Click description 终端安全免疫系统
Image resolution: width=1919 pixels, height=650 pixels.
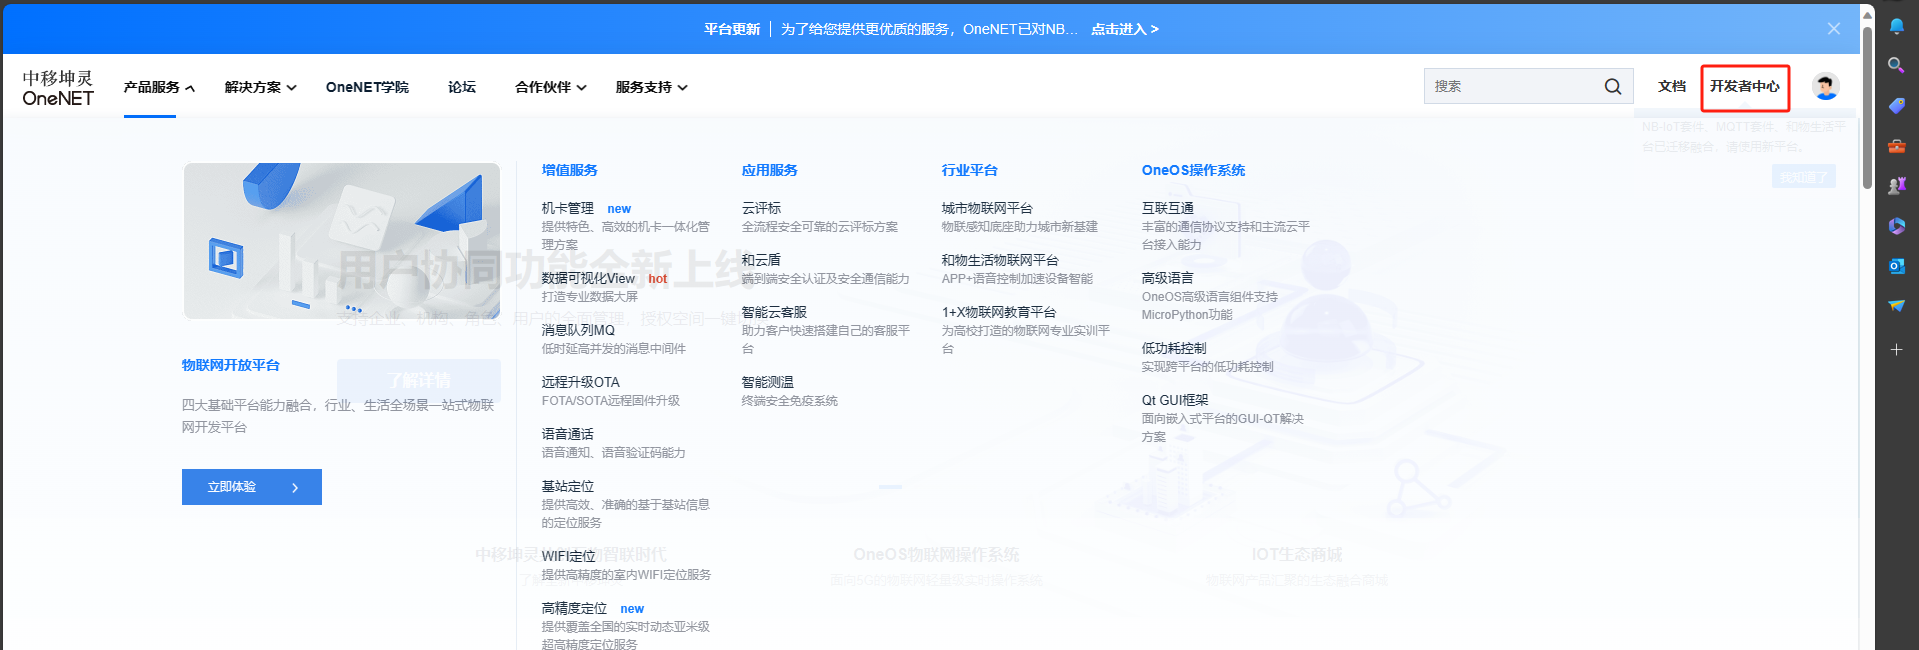789,401
